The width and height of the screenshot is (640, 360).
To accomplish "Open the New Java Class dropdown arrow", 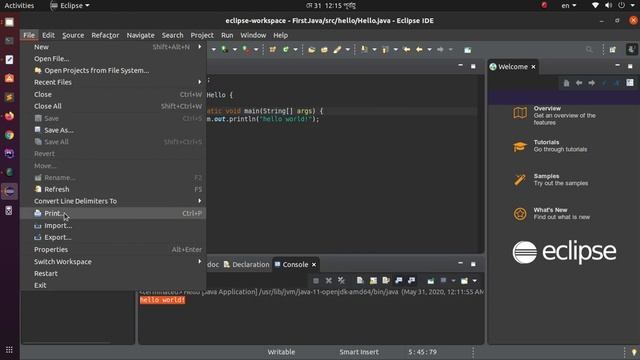I will click(x=296, y=50).
